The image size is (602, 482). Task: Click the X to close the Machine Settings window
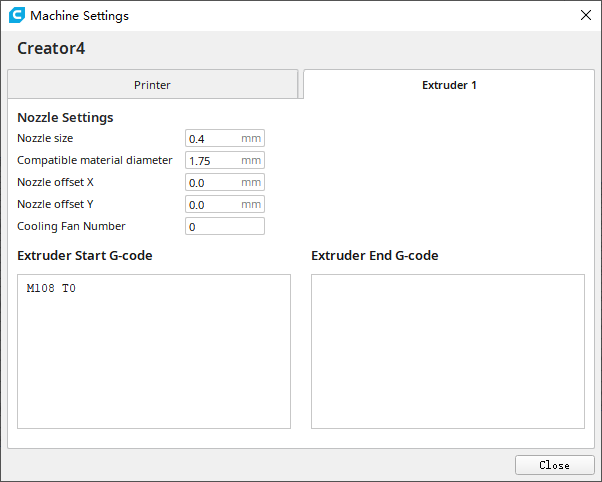click(585, 15)
